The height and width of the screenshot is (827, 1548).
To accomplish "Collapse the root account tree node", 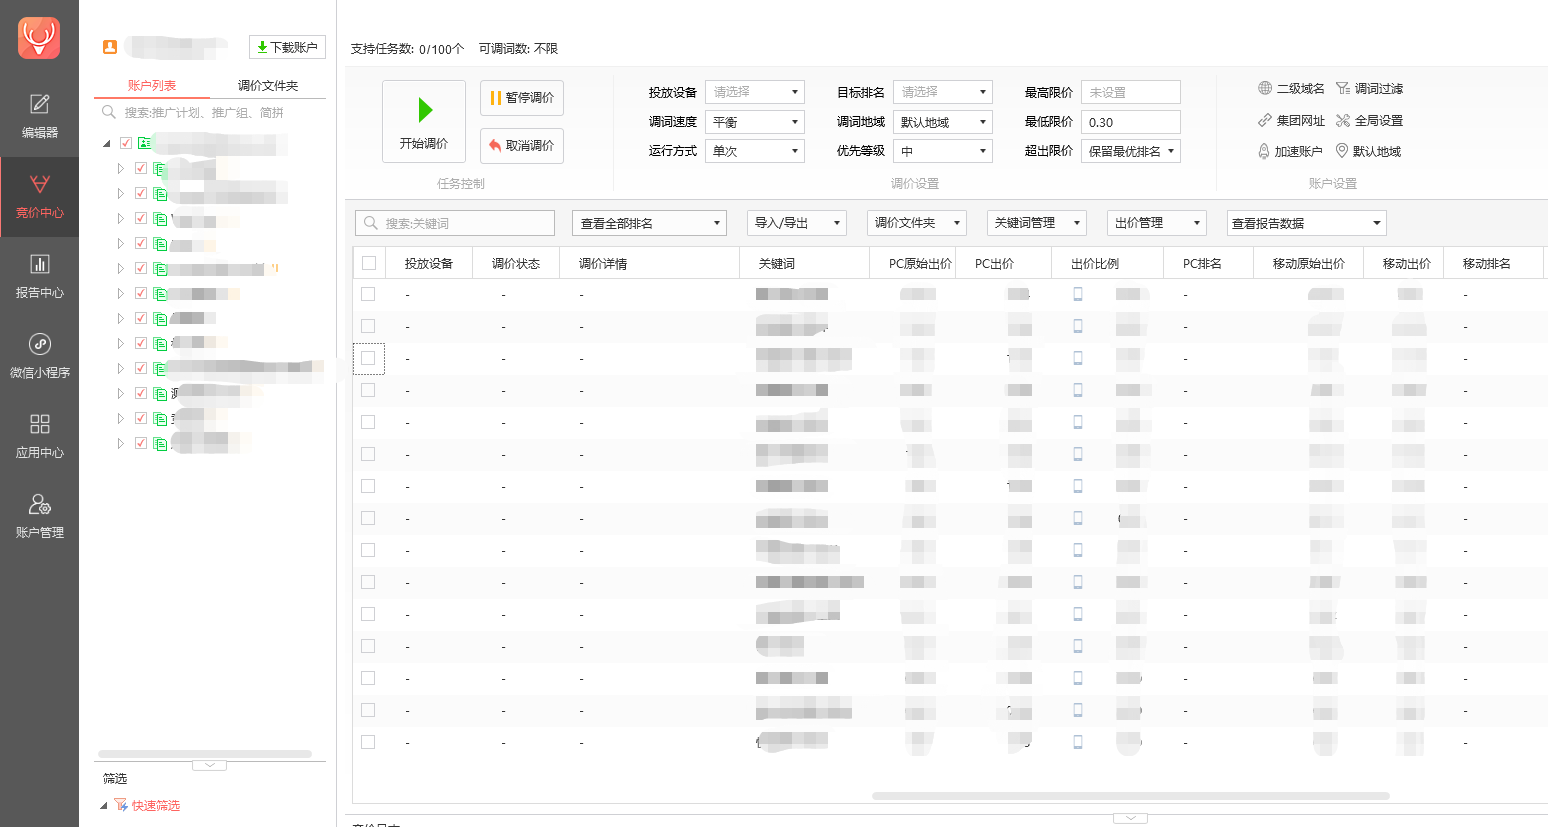I will (107, 144).
